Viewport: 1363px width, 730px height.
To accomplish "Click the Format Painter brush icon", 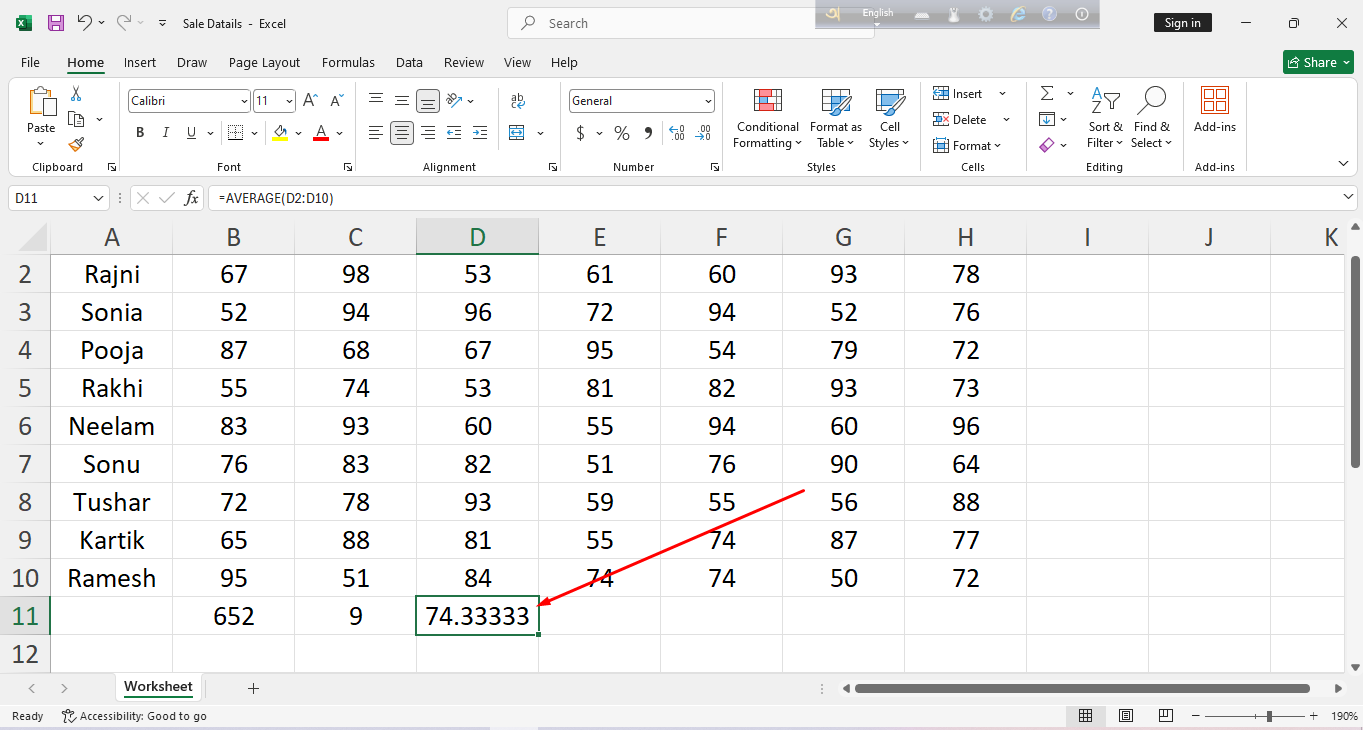I will tap(76, 144).
